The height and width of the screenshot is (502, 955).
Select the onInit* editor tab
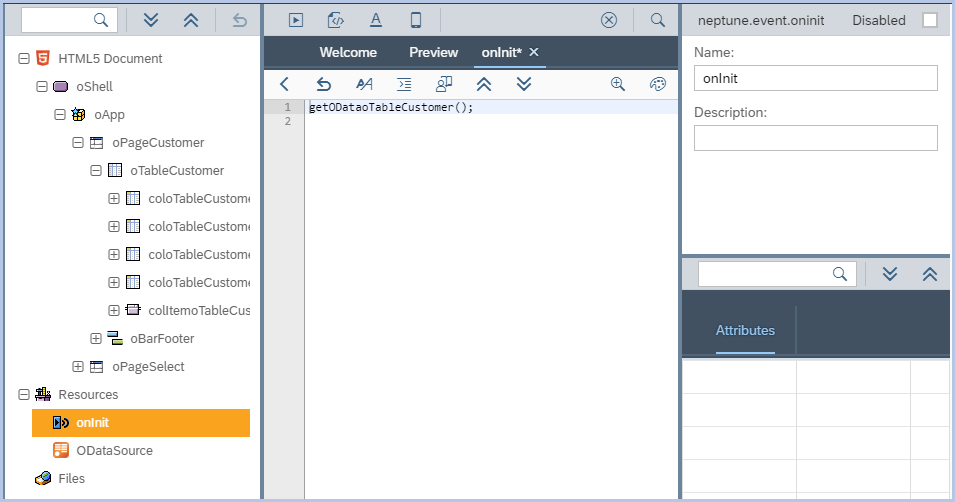(501, 52)
